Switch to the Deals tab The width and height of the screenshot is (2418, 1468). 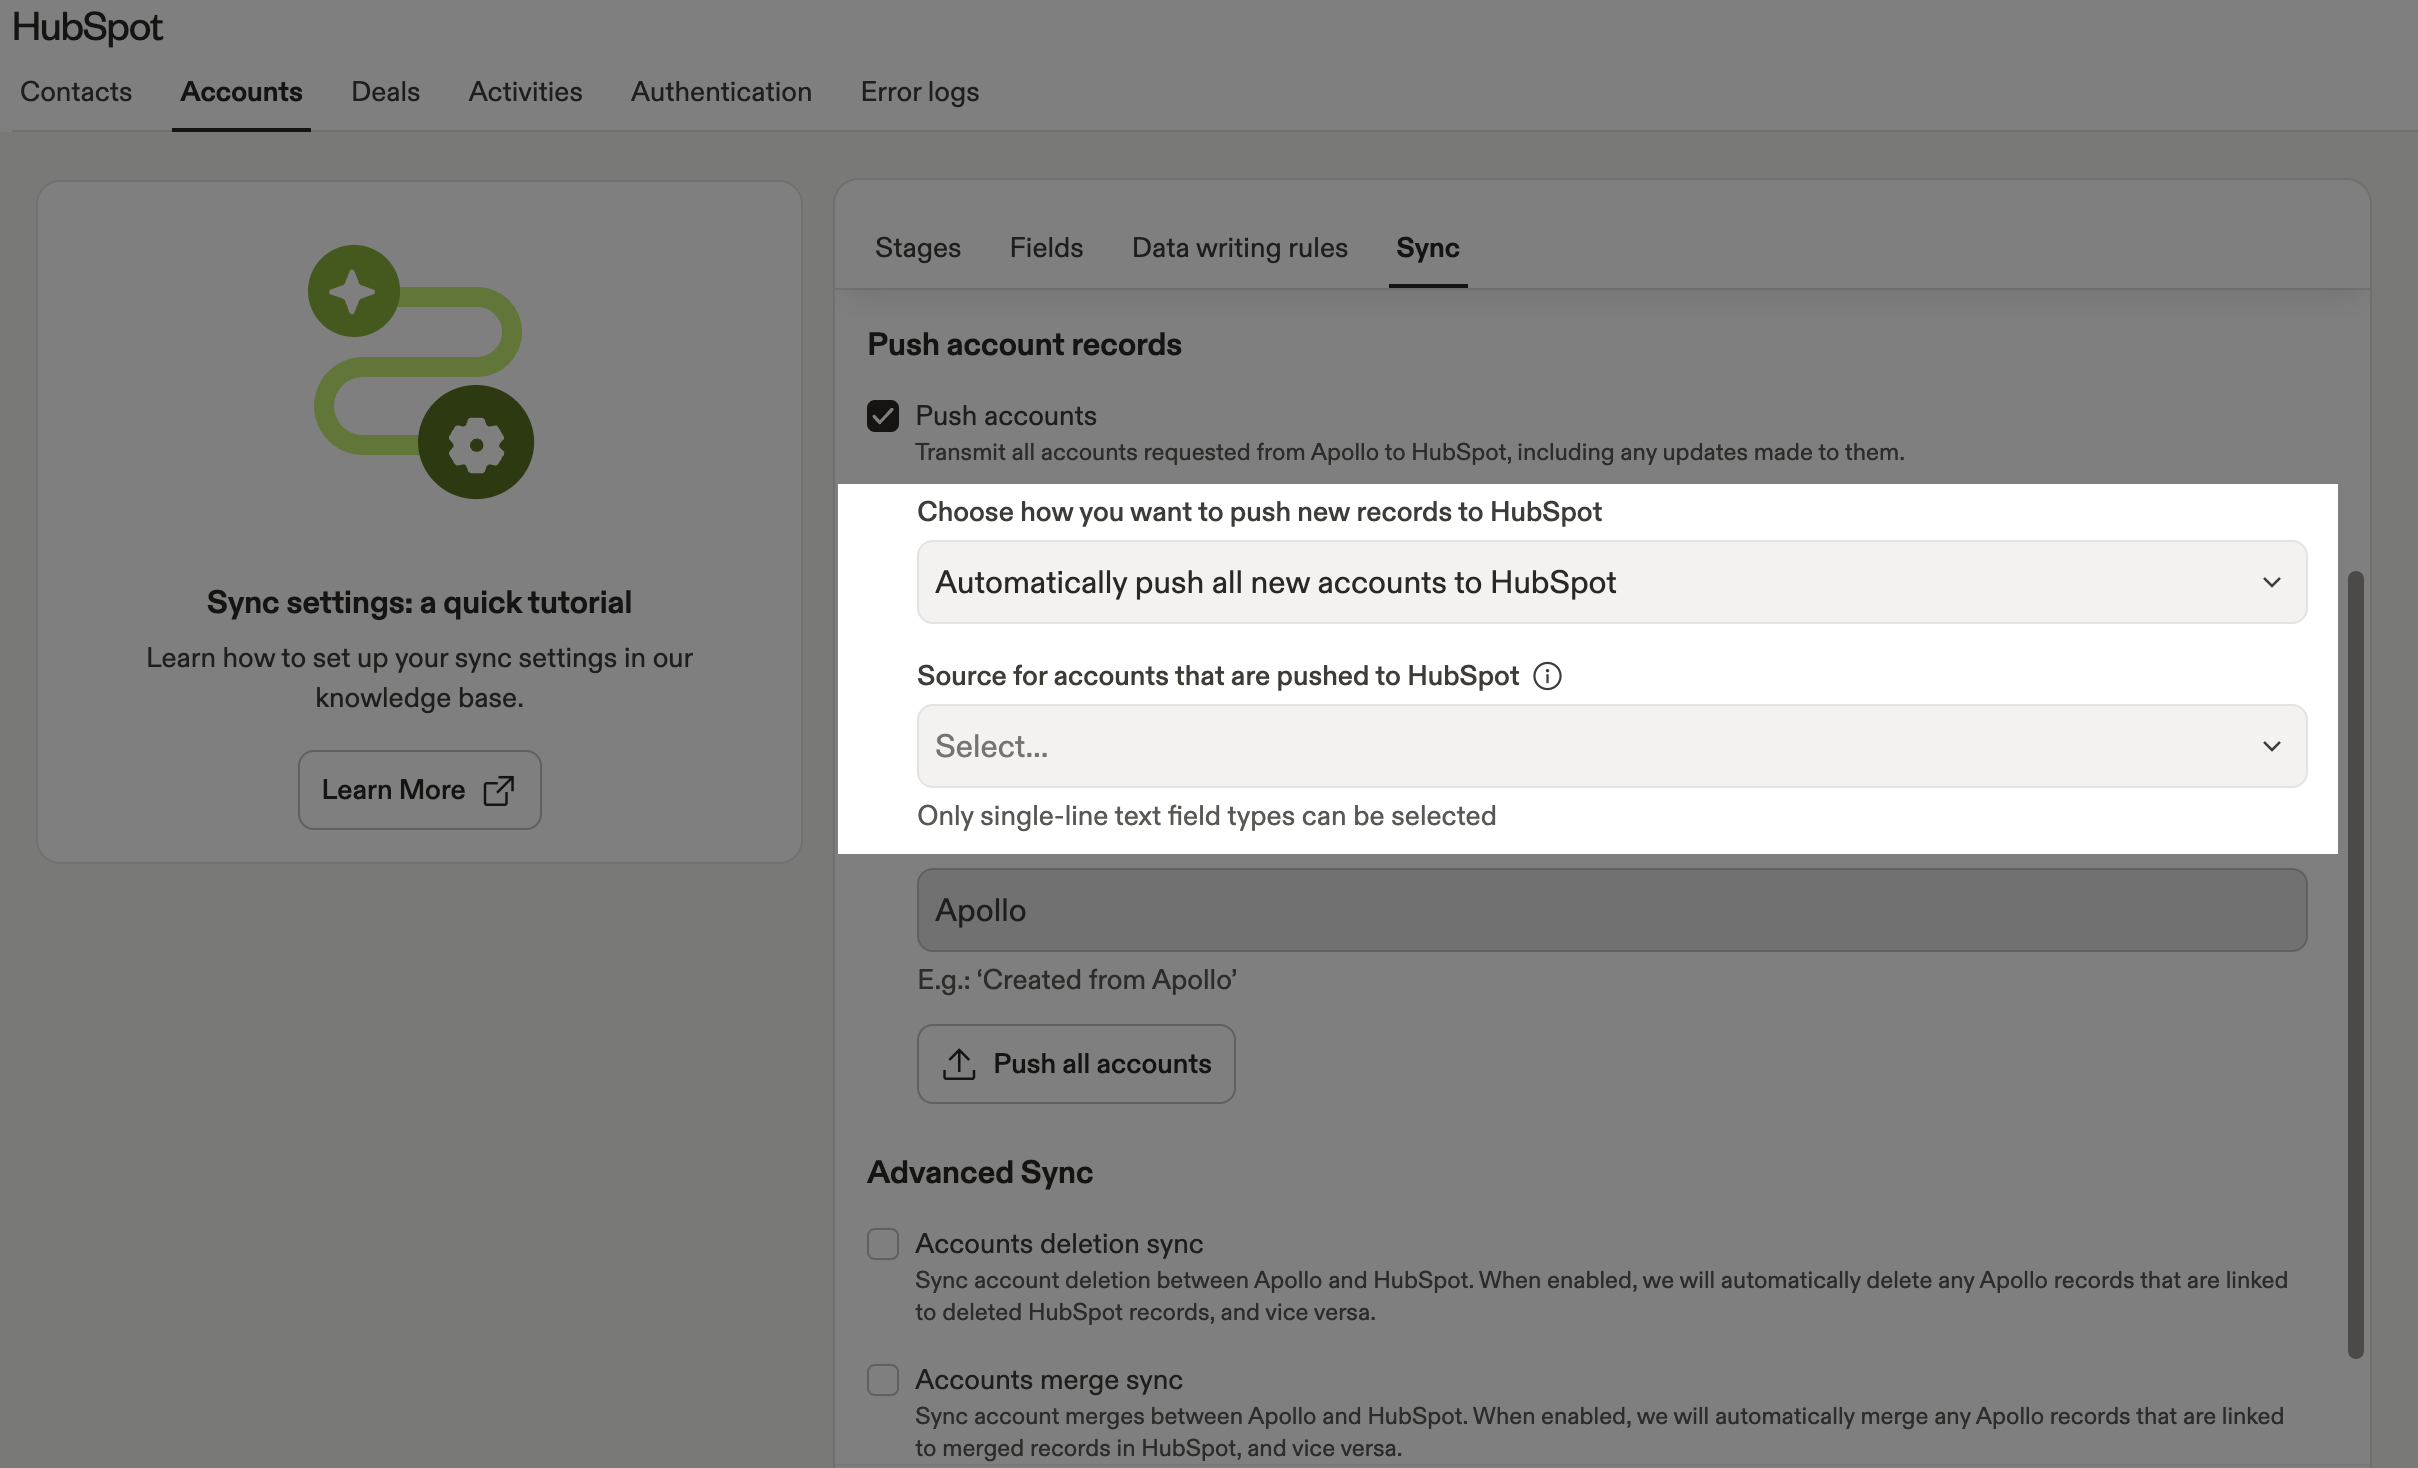385,91
